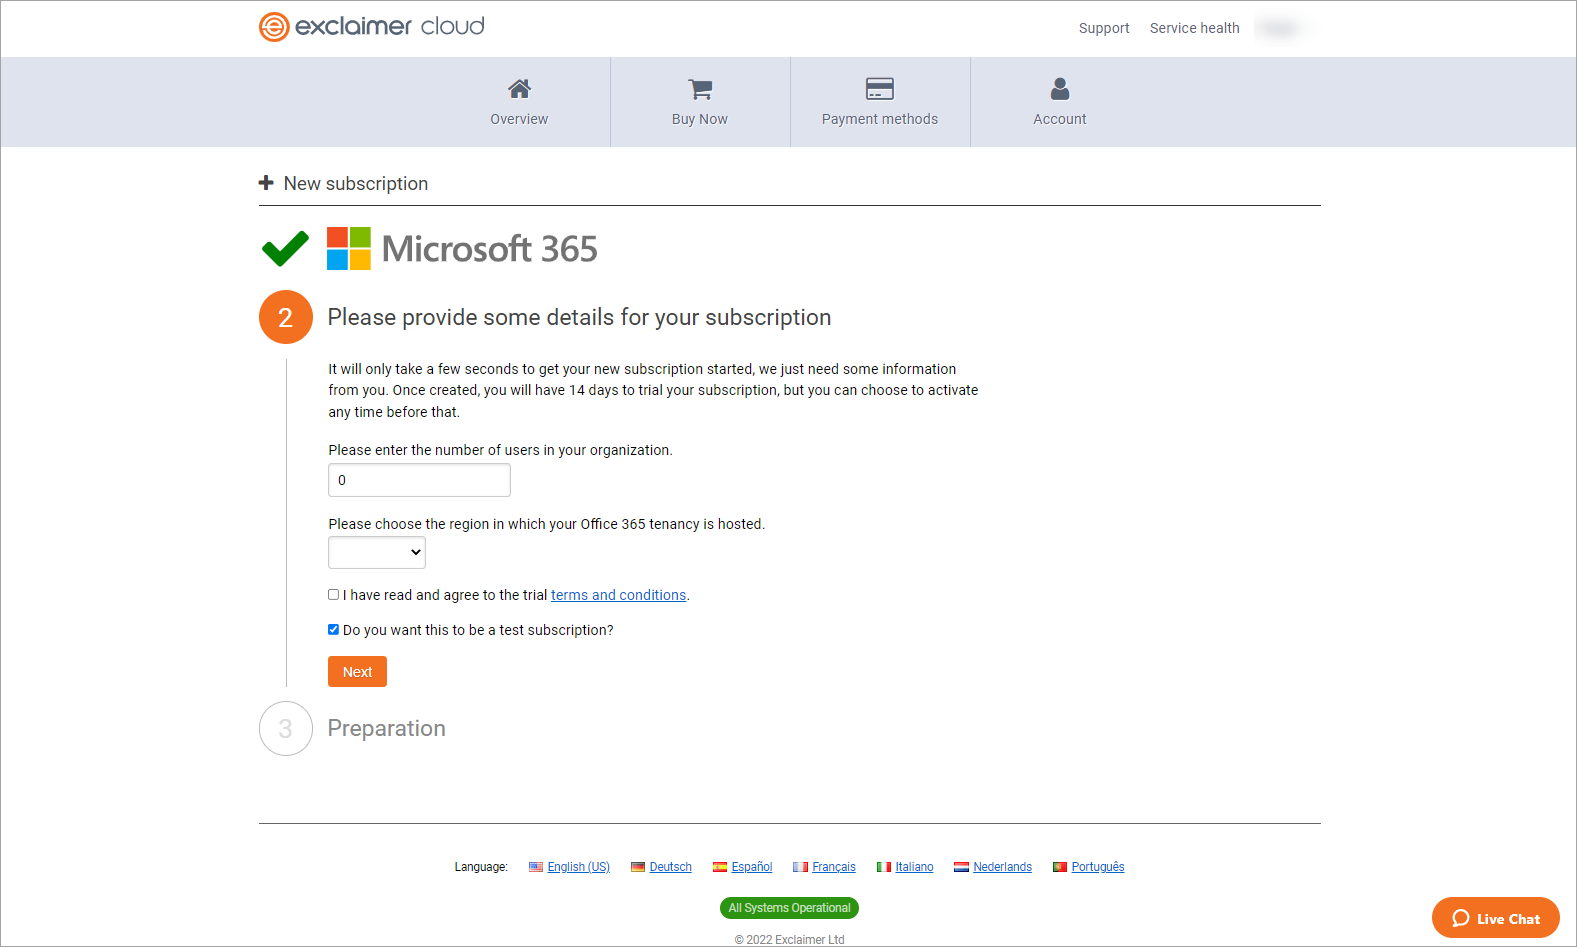Tick the trial terms agreement checkbox
Image resolution: width=1577 pixels, height=947 pixels.
pos(334,594)
